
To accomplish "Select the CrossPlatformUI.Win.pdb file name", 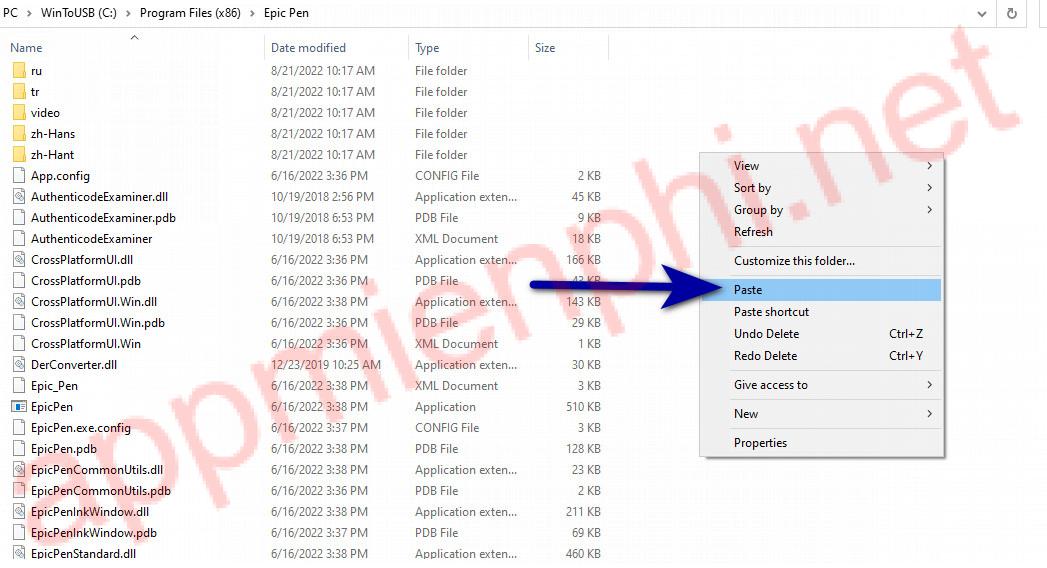I will [x=98, y=323].
